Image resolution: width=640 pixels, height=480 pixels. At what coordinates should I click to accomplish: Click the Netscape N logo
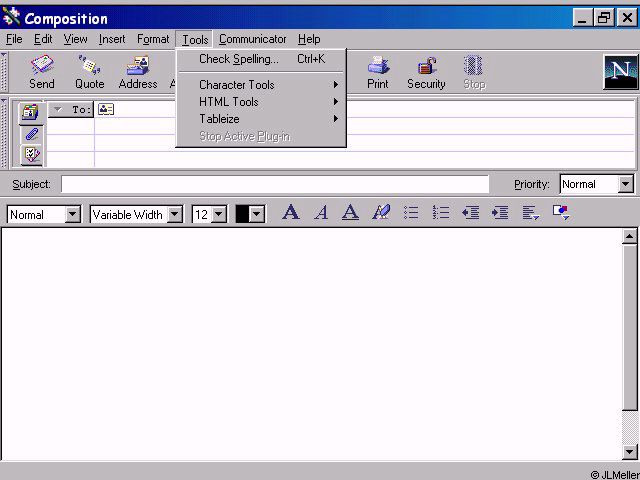click(620, 72)
